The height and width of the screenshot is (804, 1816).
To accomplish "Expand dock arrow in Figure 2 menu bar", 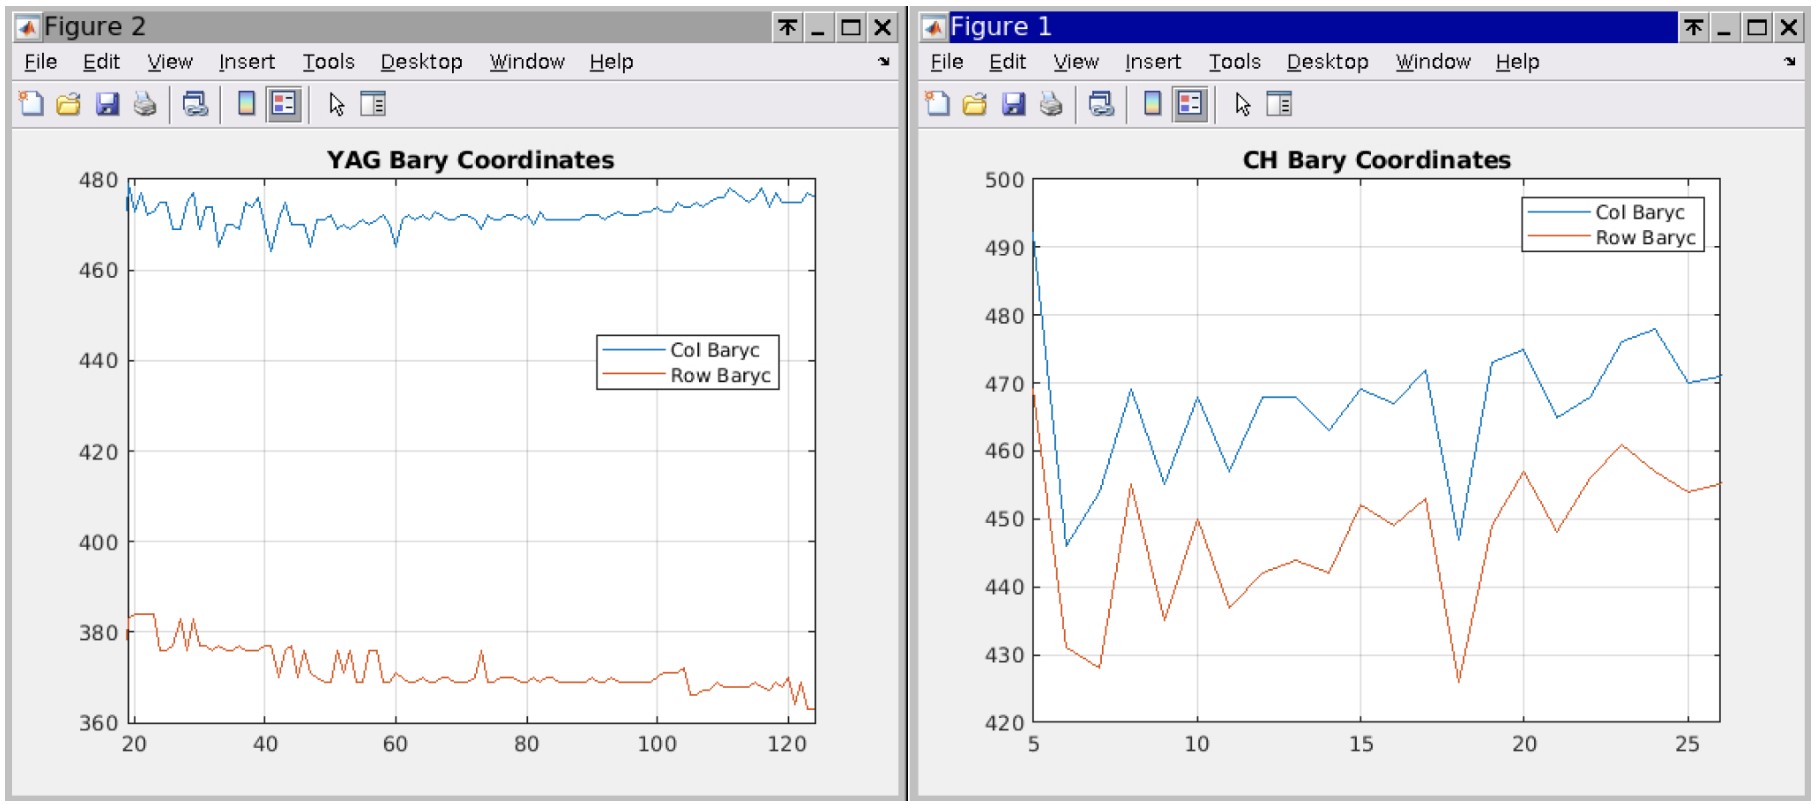I will click(x=883, y=62).
